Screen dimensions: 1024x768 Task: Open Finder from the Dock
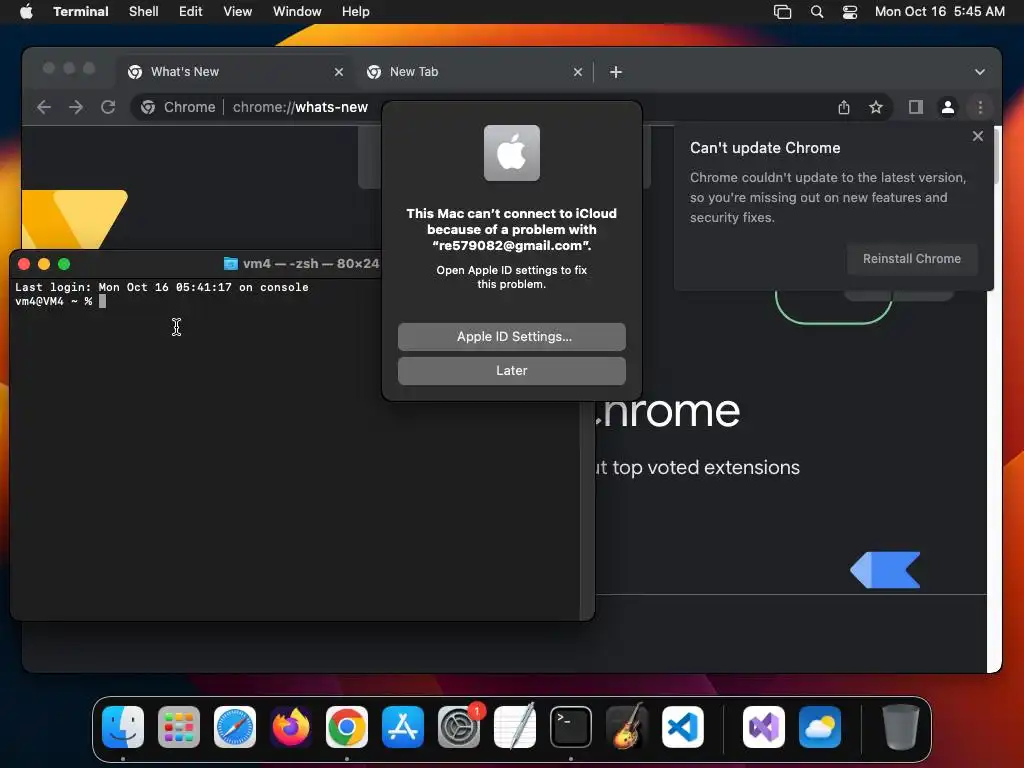(123, 727)
